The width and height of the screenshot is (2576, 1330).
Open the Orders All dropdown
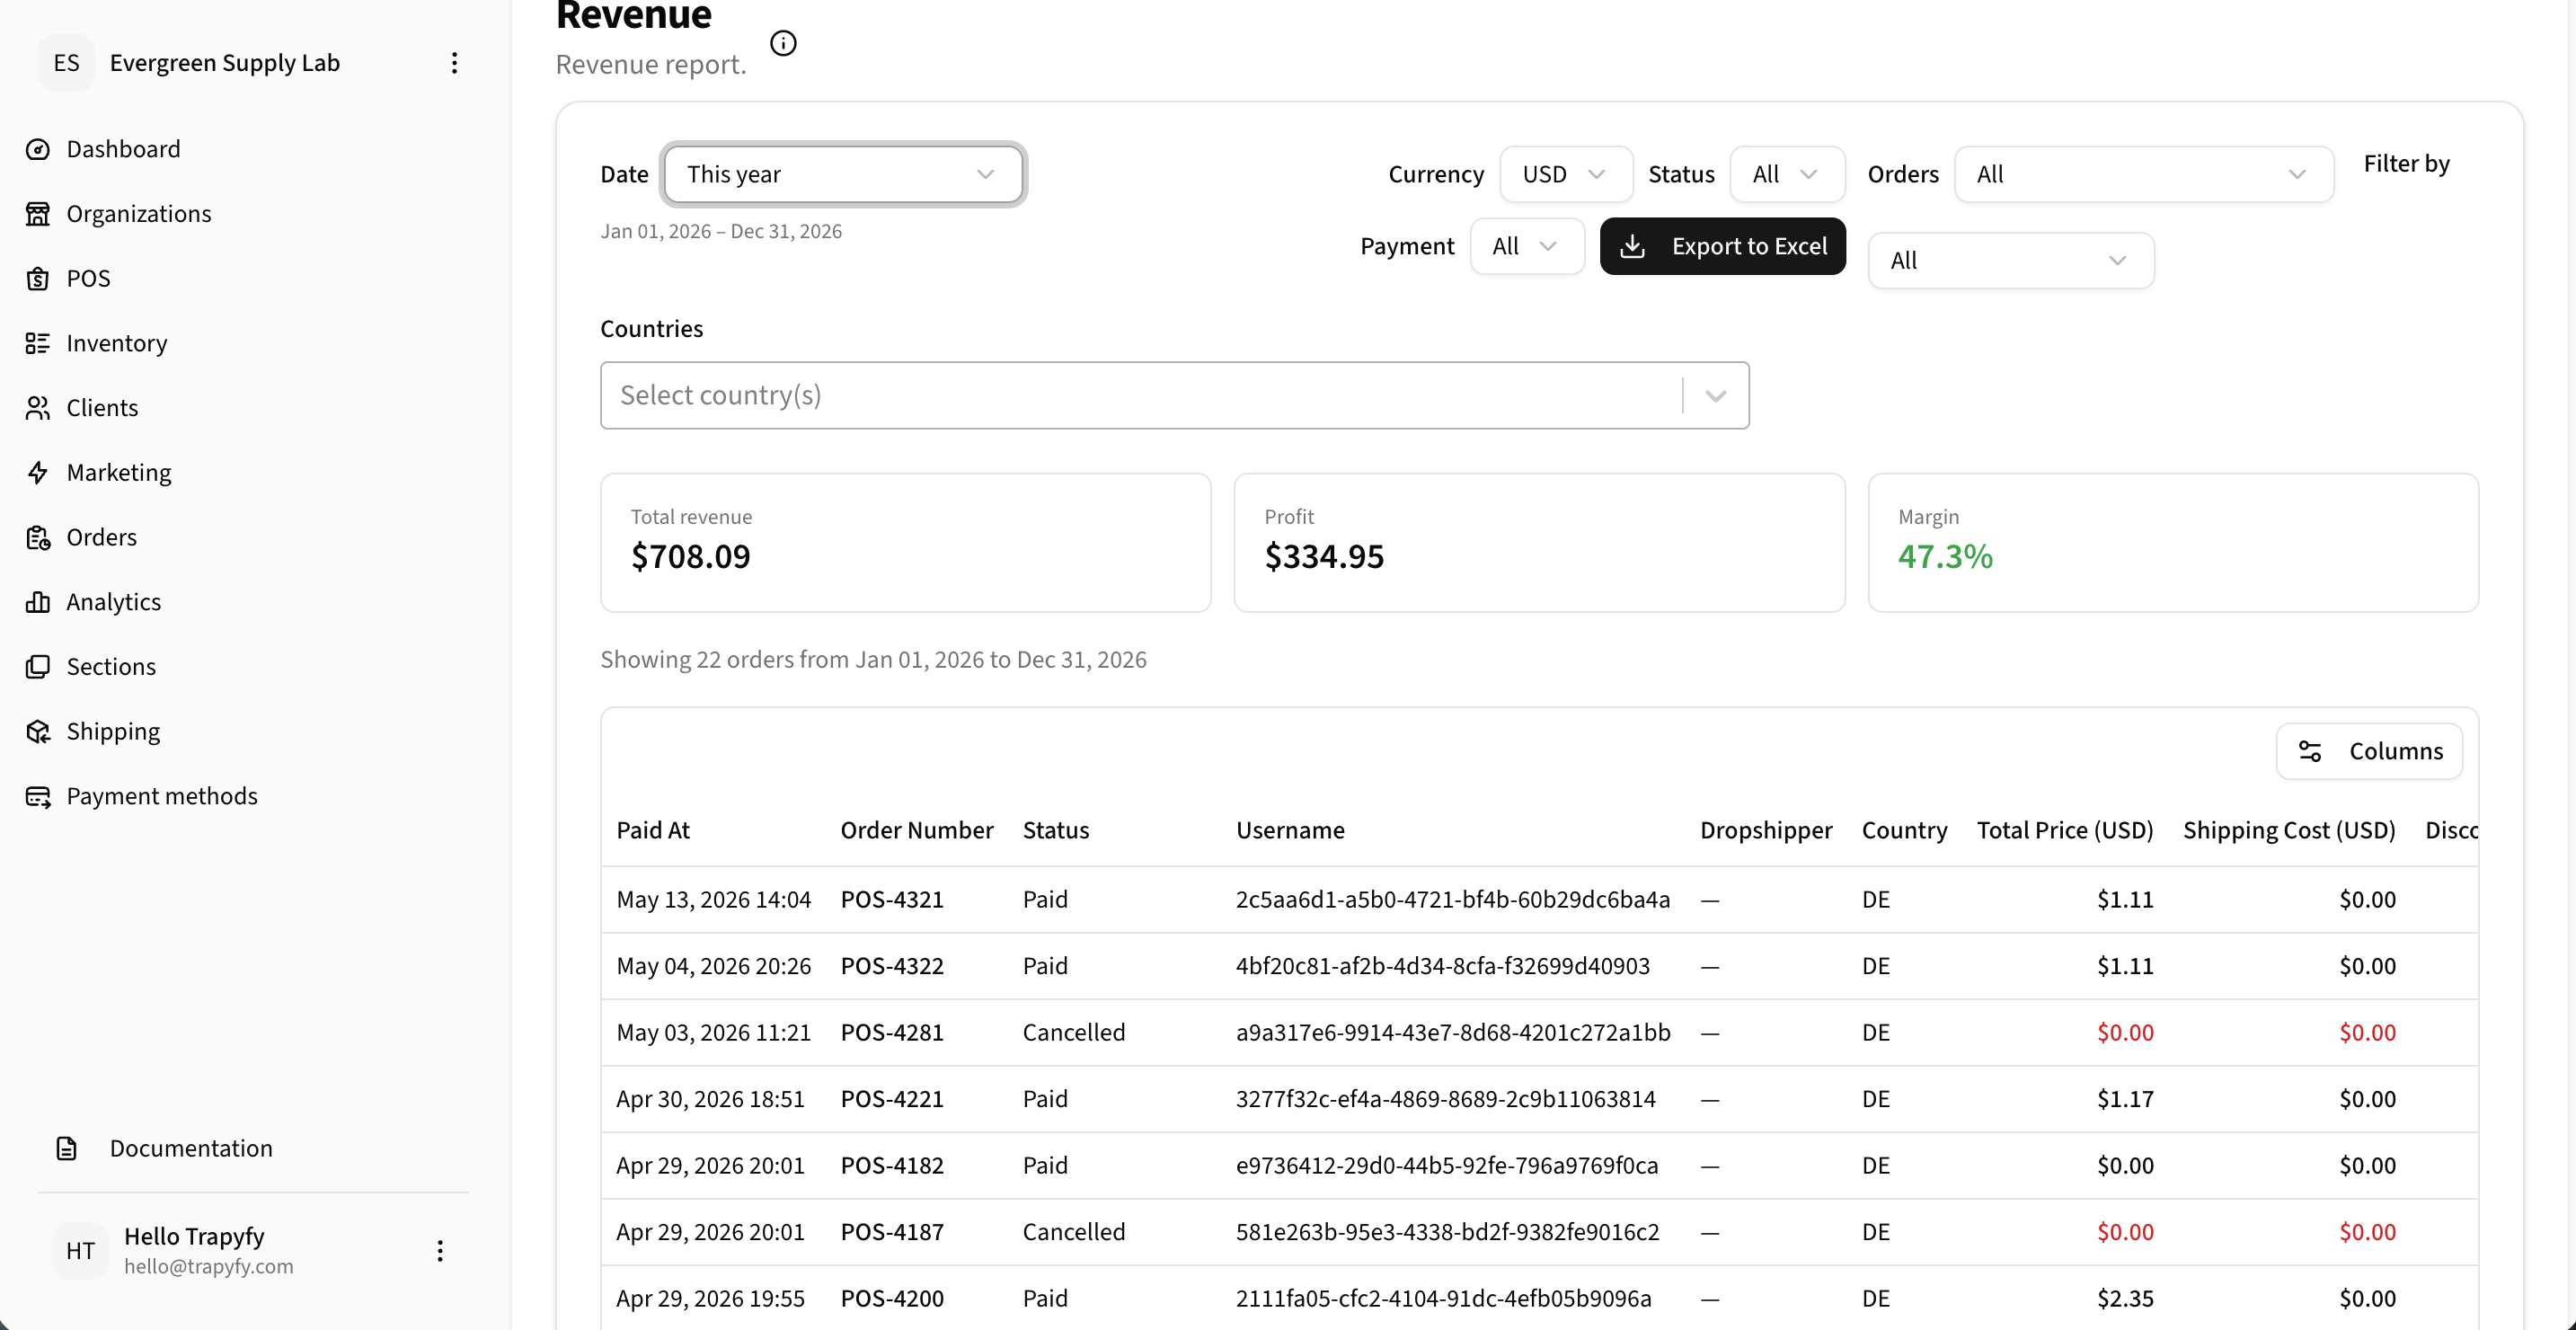(2144, 174)
